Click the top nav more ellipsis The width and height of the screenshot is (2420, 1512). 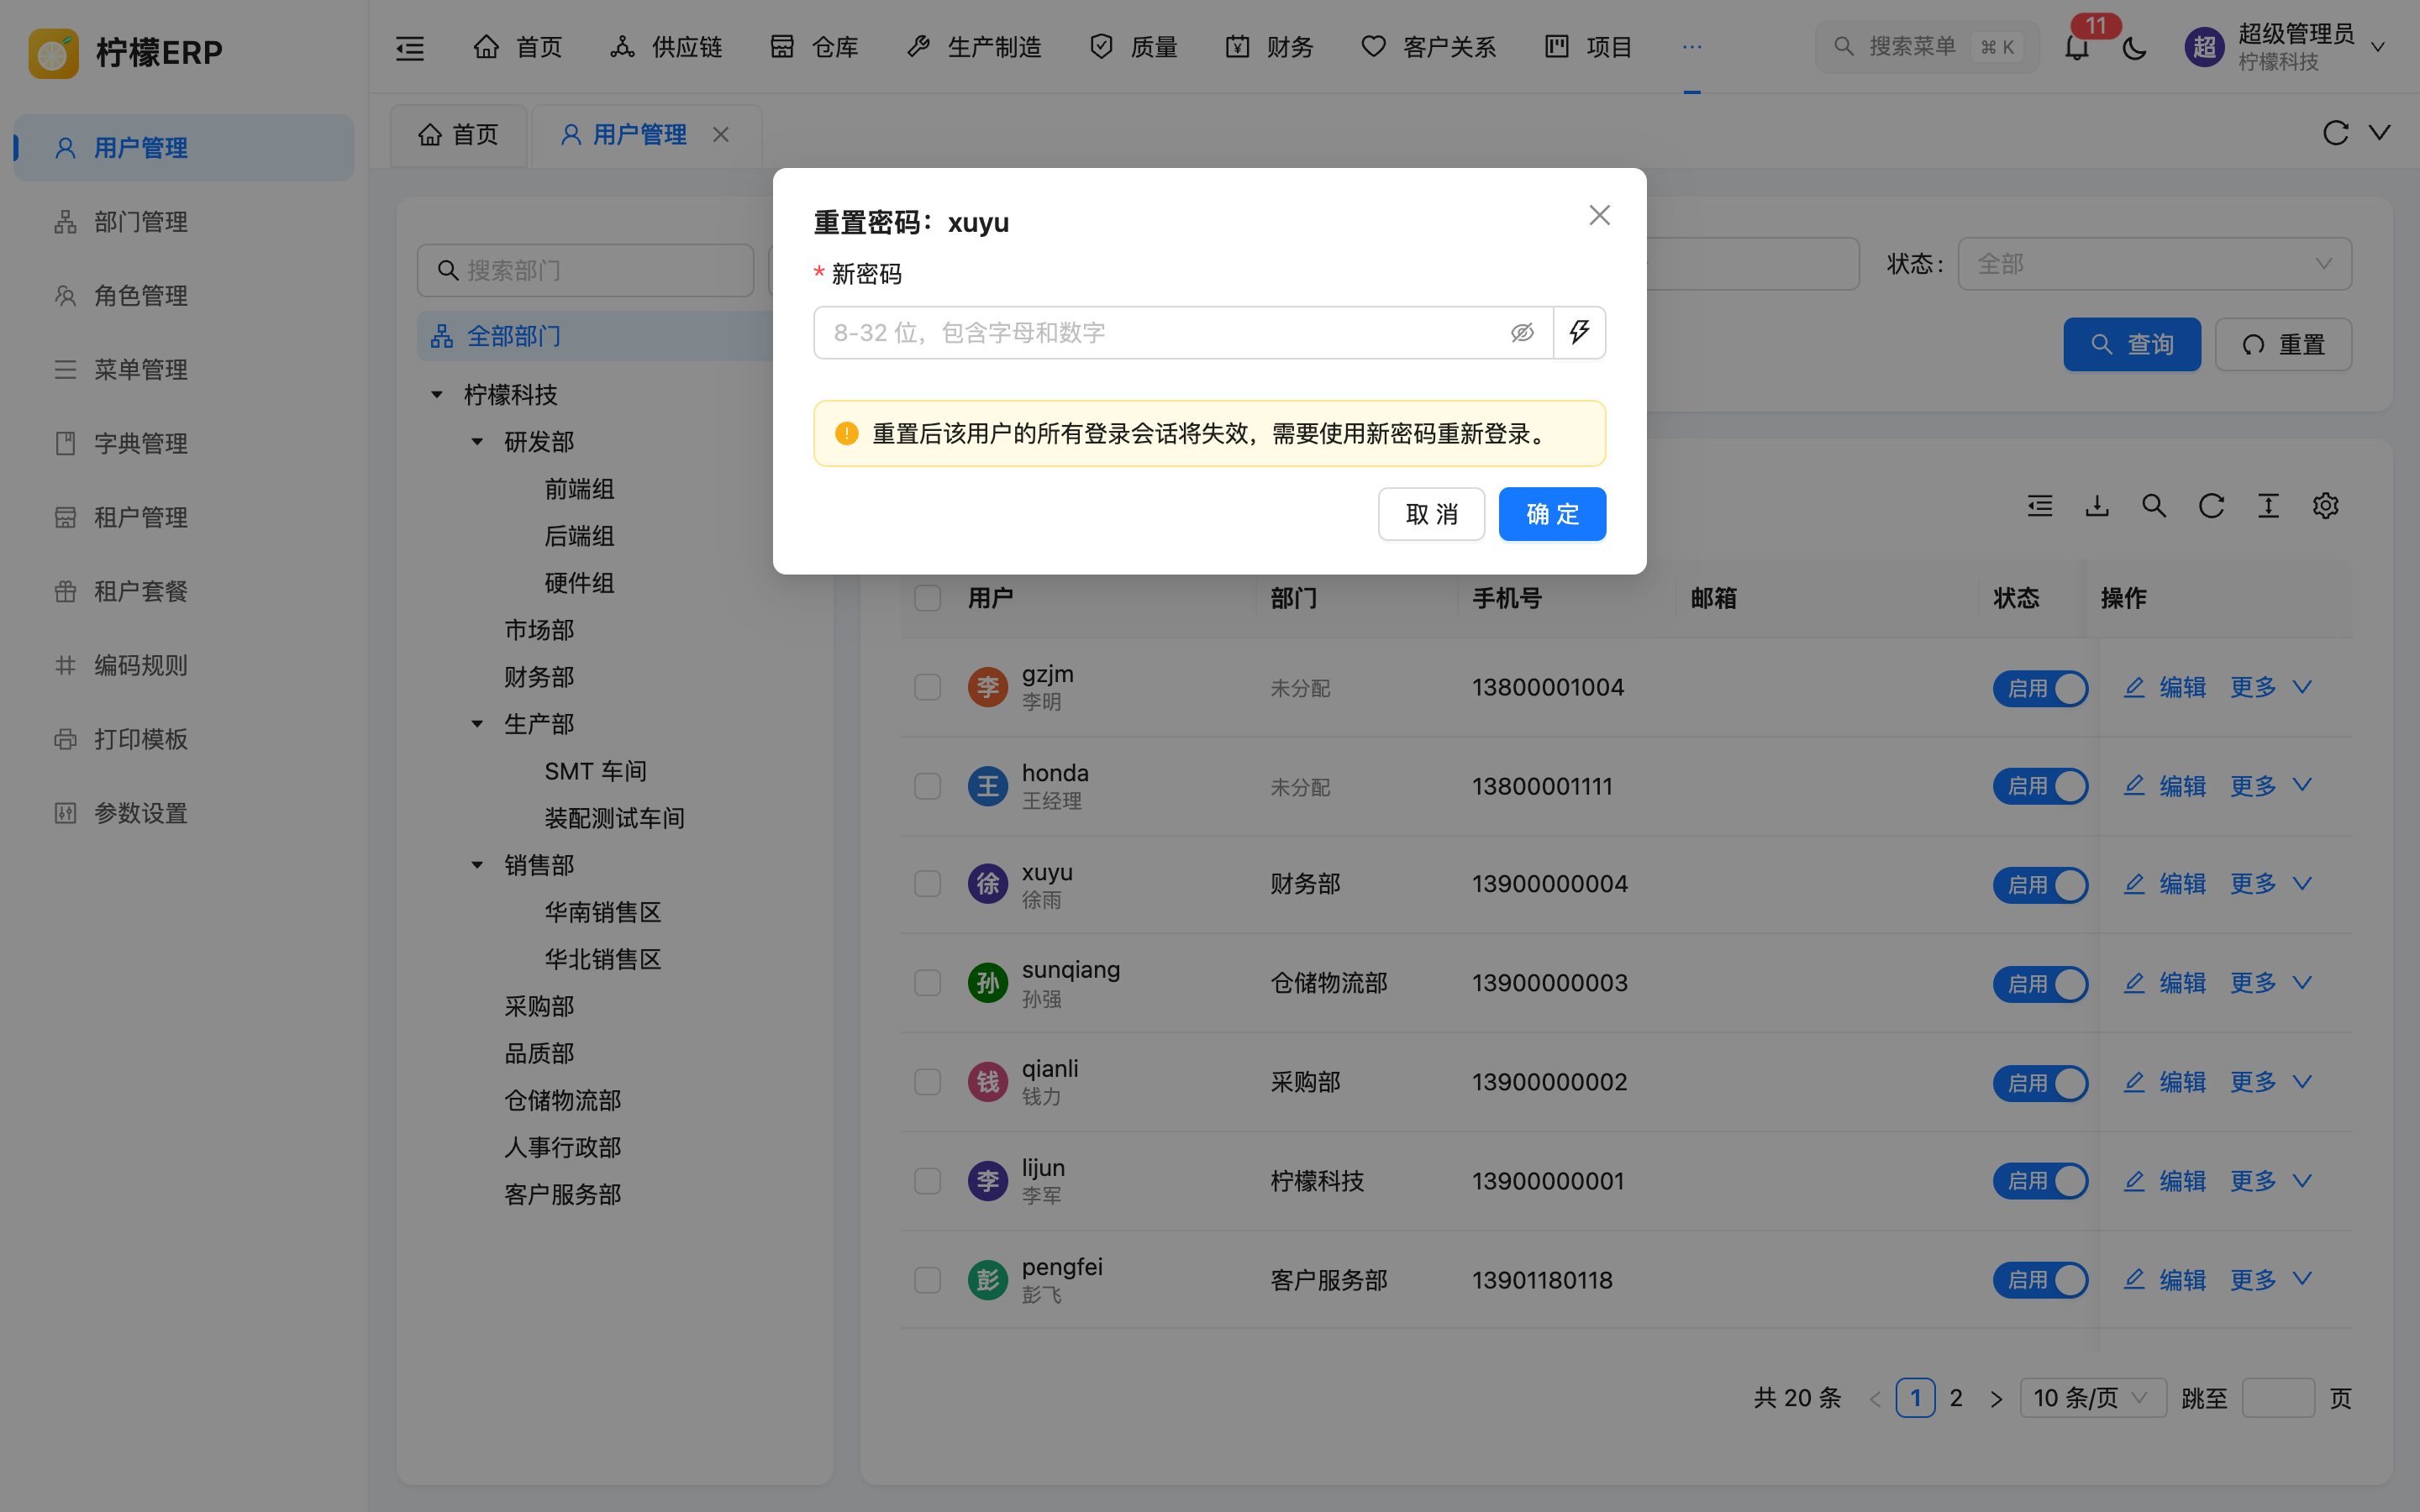click(1691, 47)
